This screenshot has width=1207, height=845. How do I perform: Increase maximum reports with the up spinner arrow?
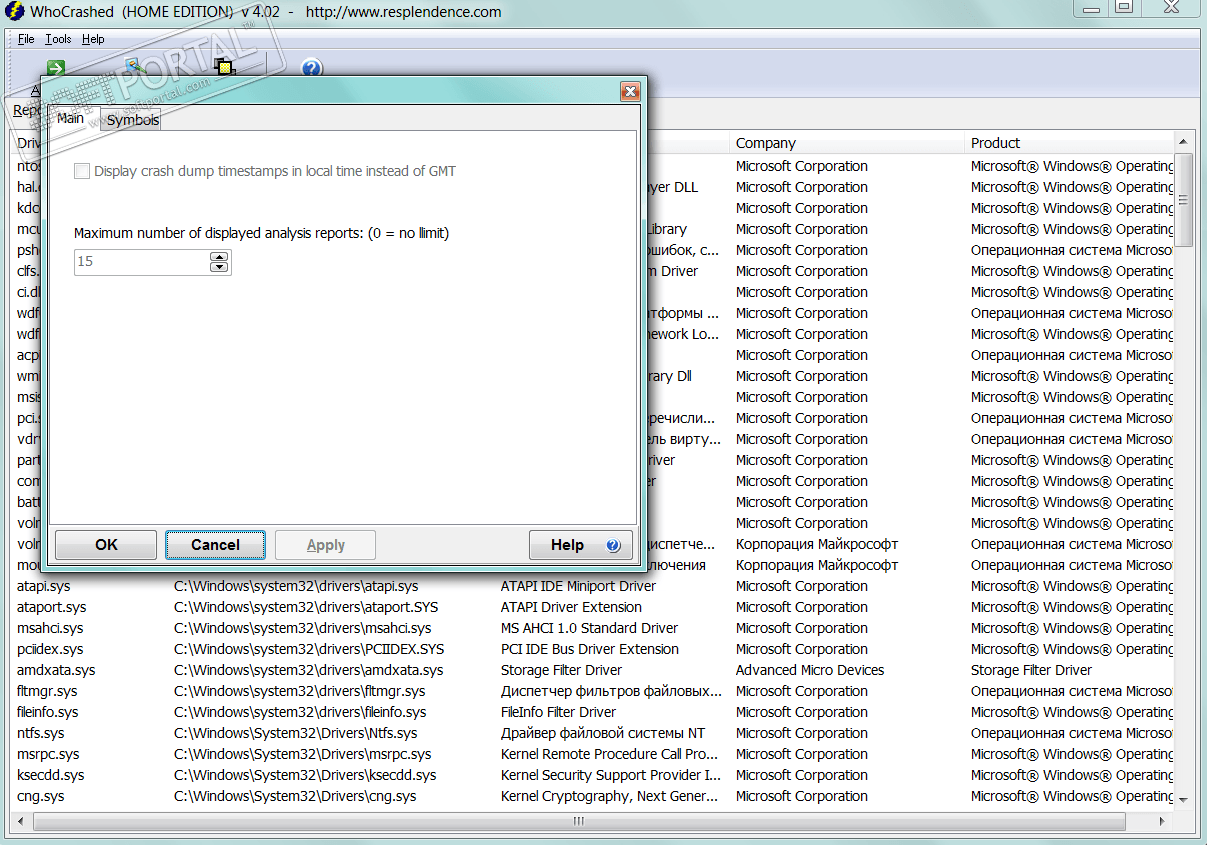point(219,256)
